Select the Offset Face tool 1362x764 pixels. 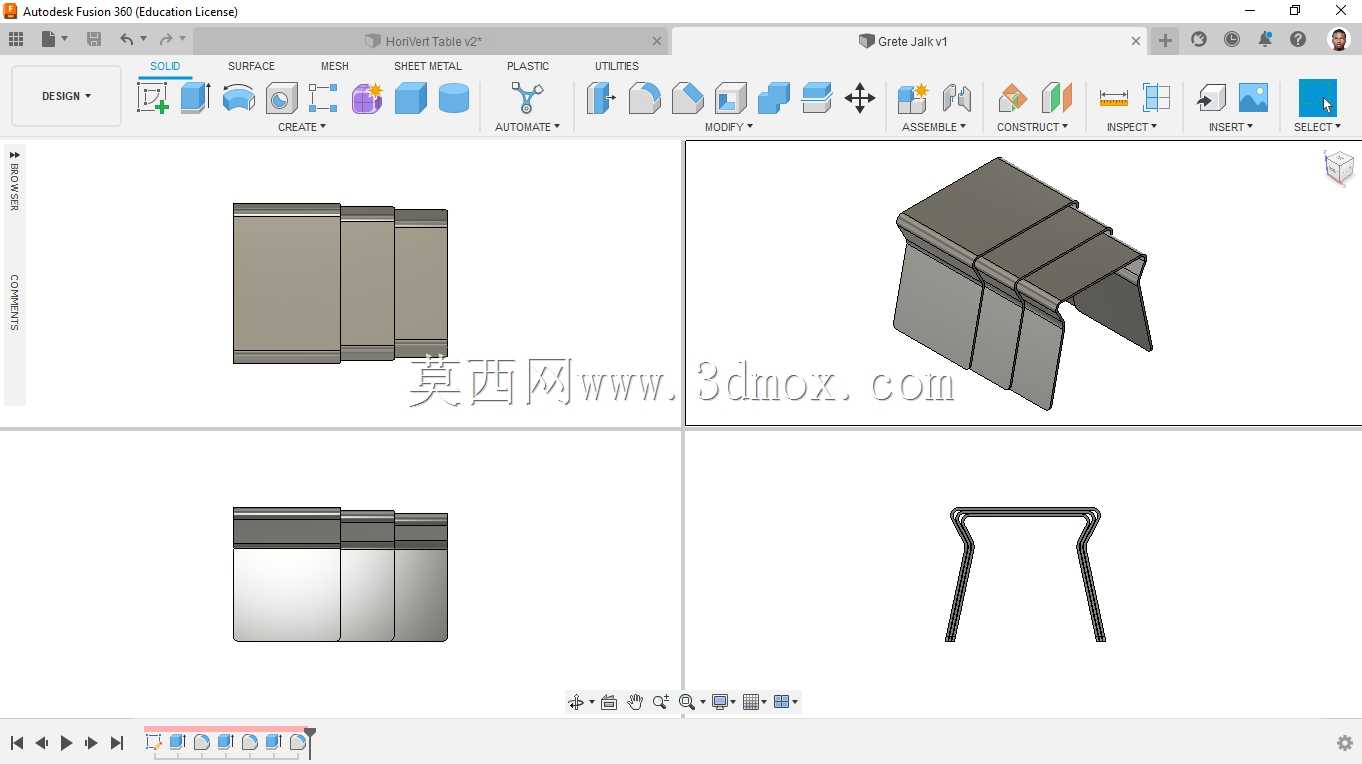coord(817,98)
